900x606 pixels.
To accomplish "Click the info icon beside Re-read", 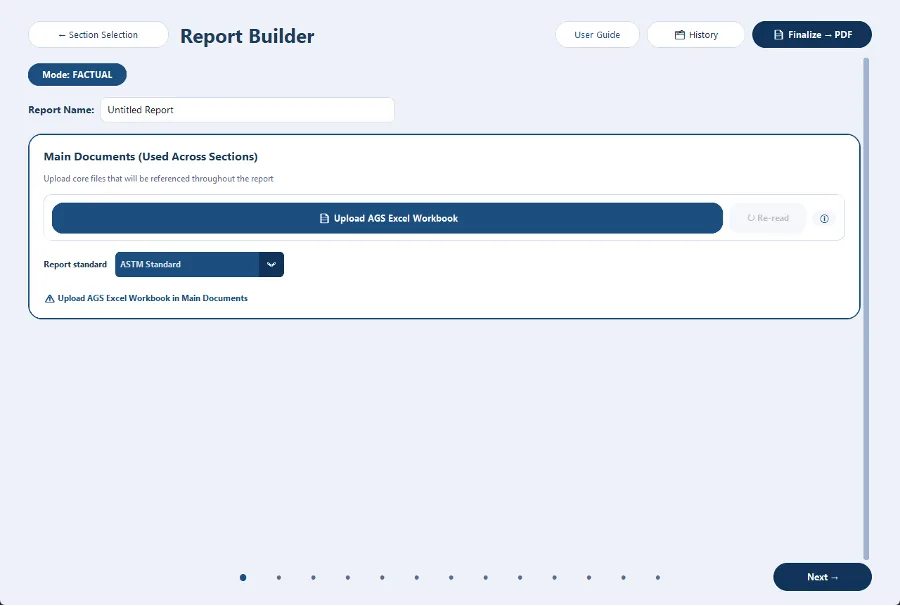I will [x=824, y=218].
